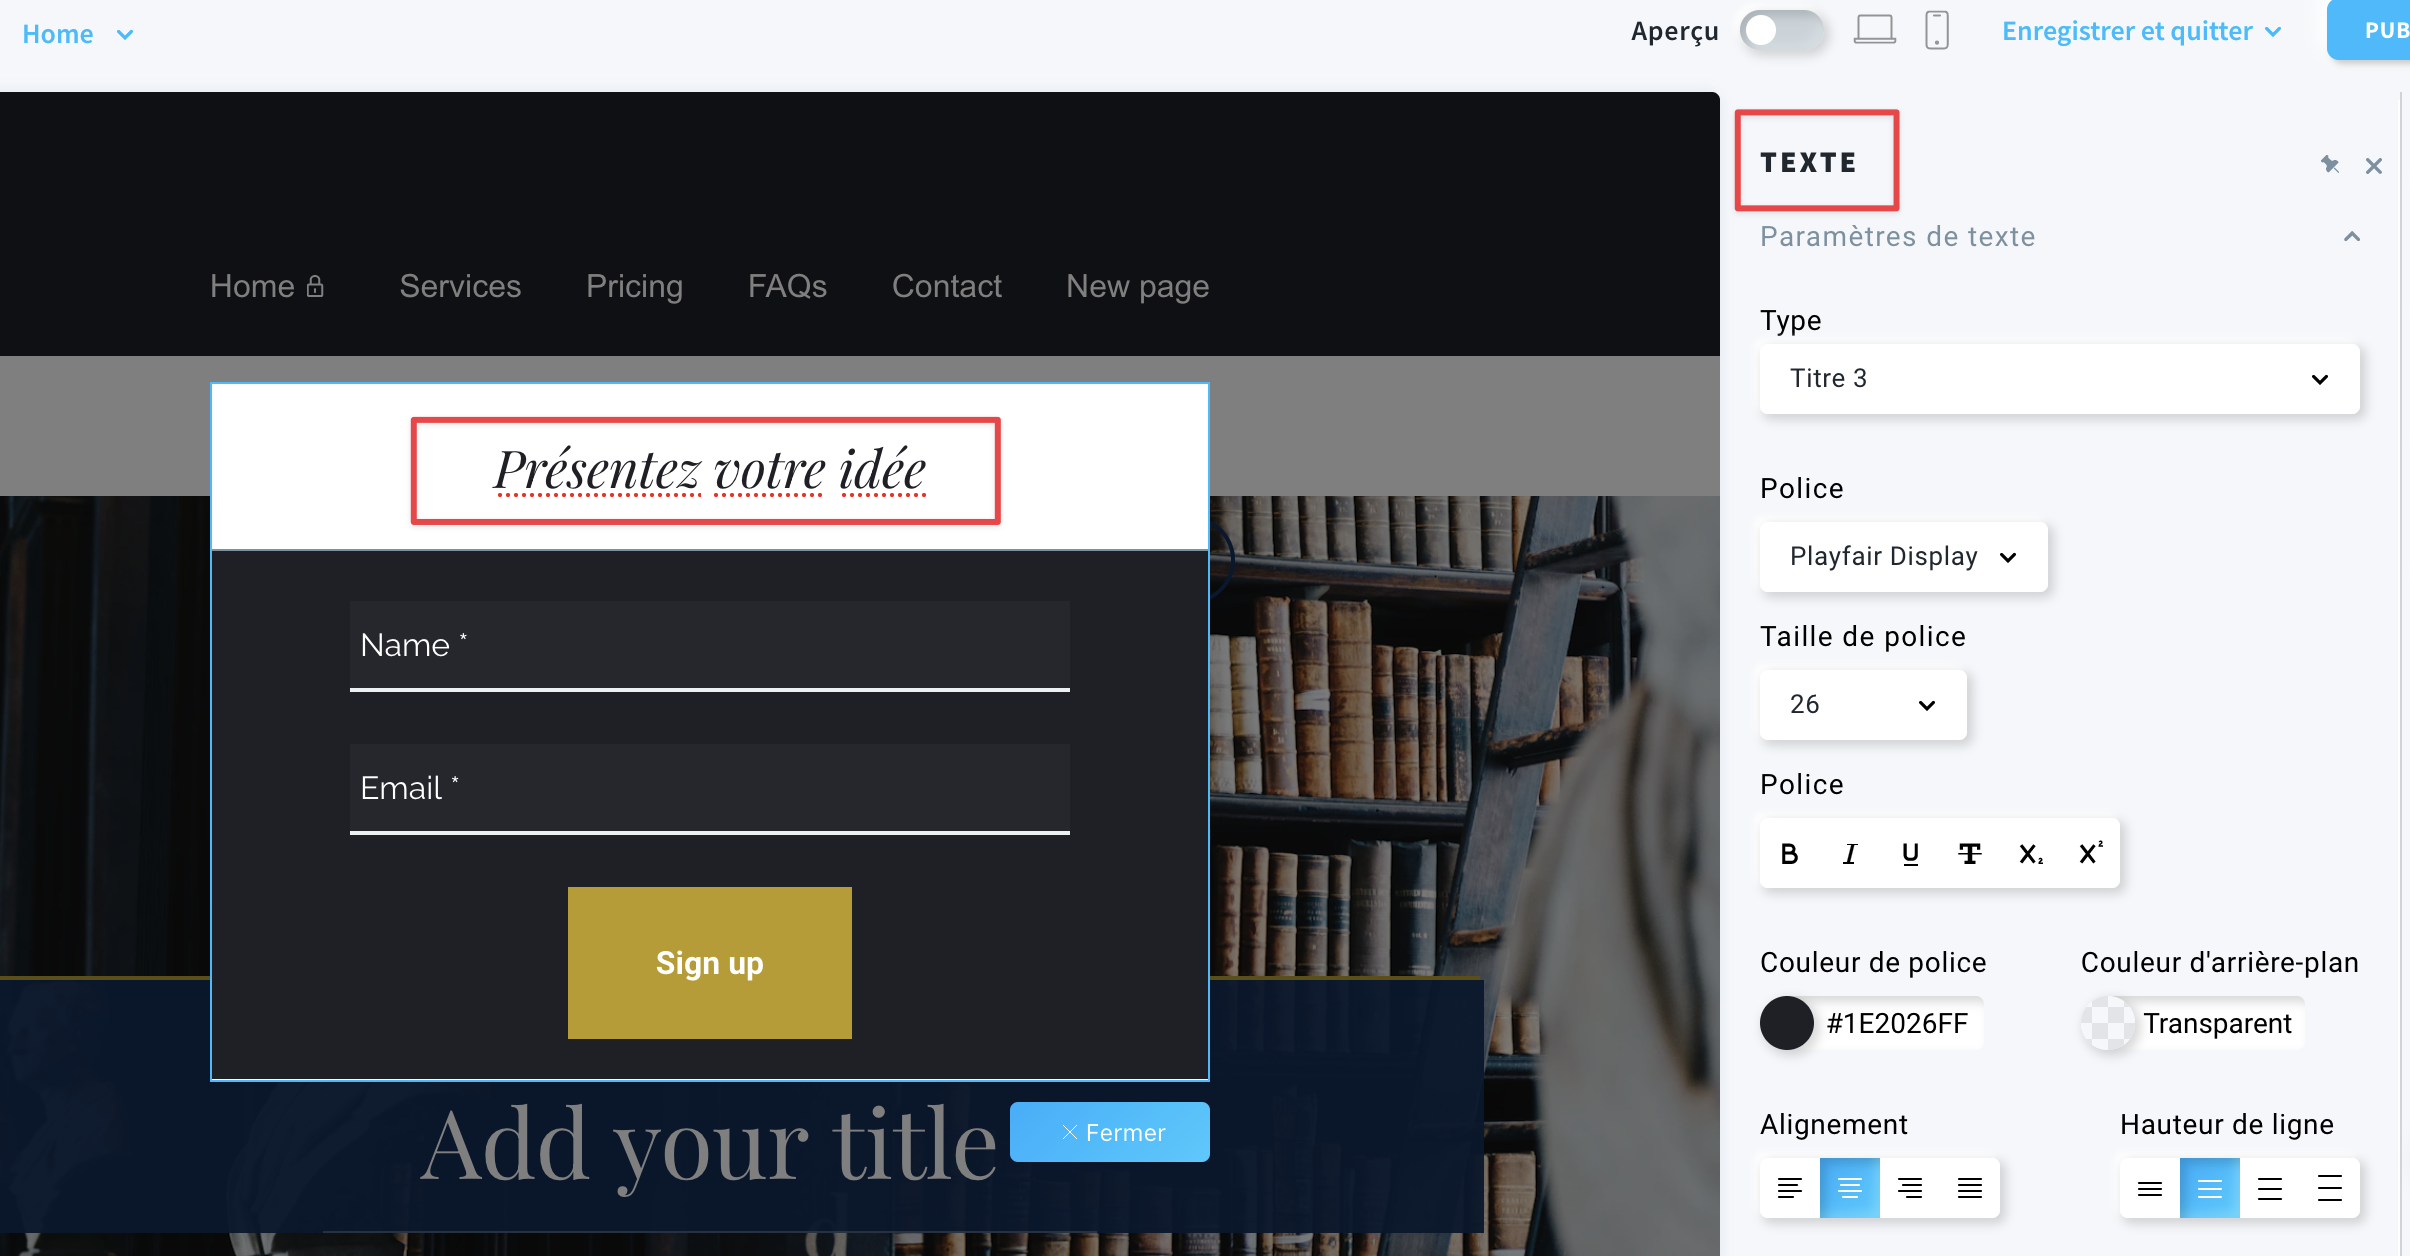
Task: Click the Subscript formatting icon
Action: [2032, 853]
